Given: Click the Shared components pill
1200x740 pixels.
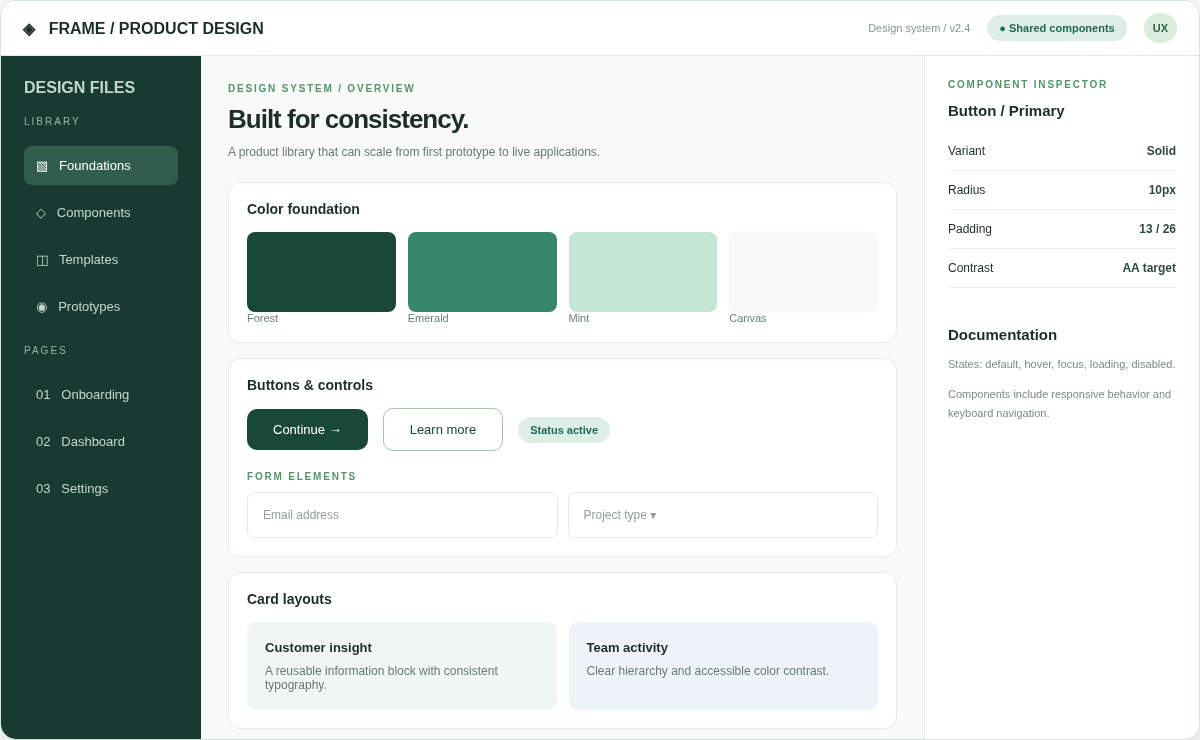Looking at the screenshot, I should (1057, 28).
